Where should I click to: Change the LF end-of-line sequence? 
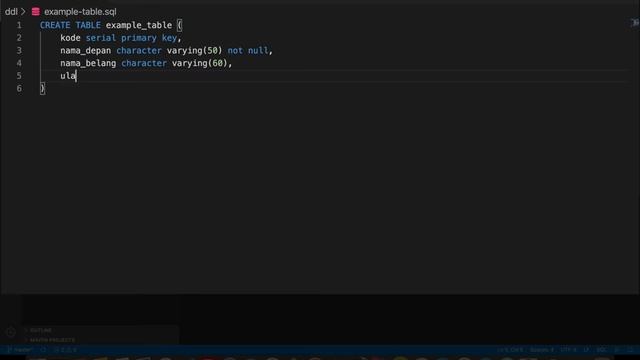coord(586,350)
